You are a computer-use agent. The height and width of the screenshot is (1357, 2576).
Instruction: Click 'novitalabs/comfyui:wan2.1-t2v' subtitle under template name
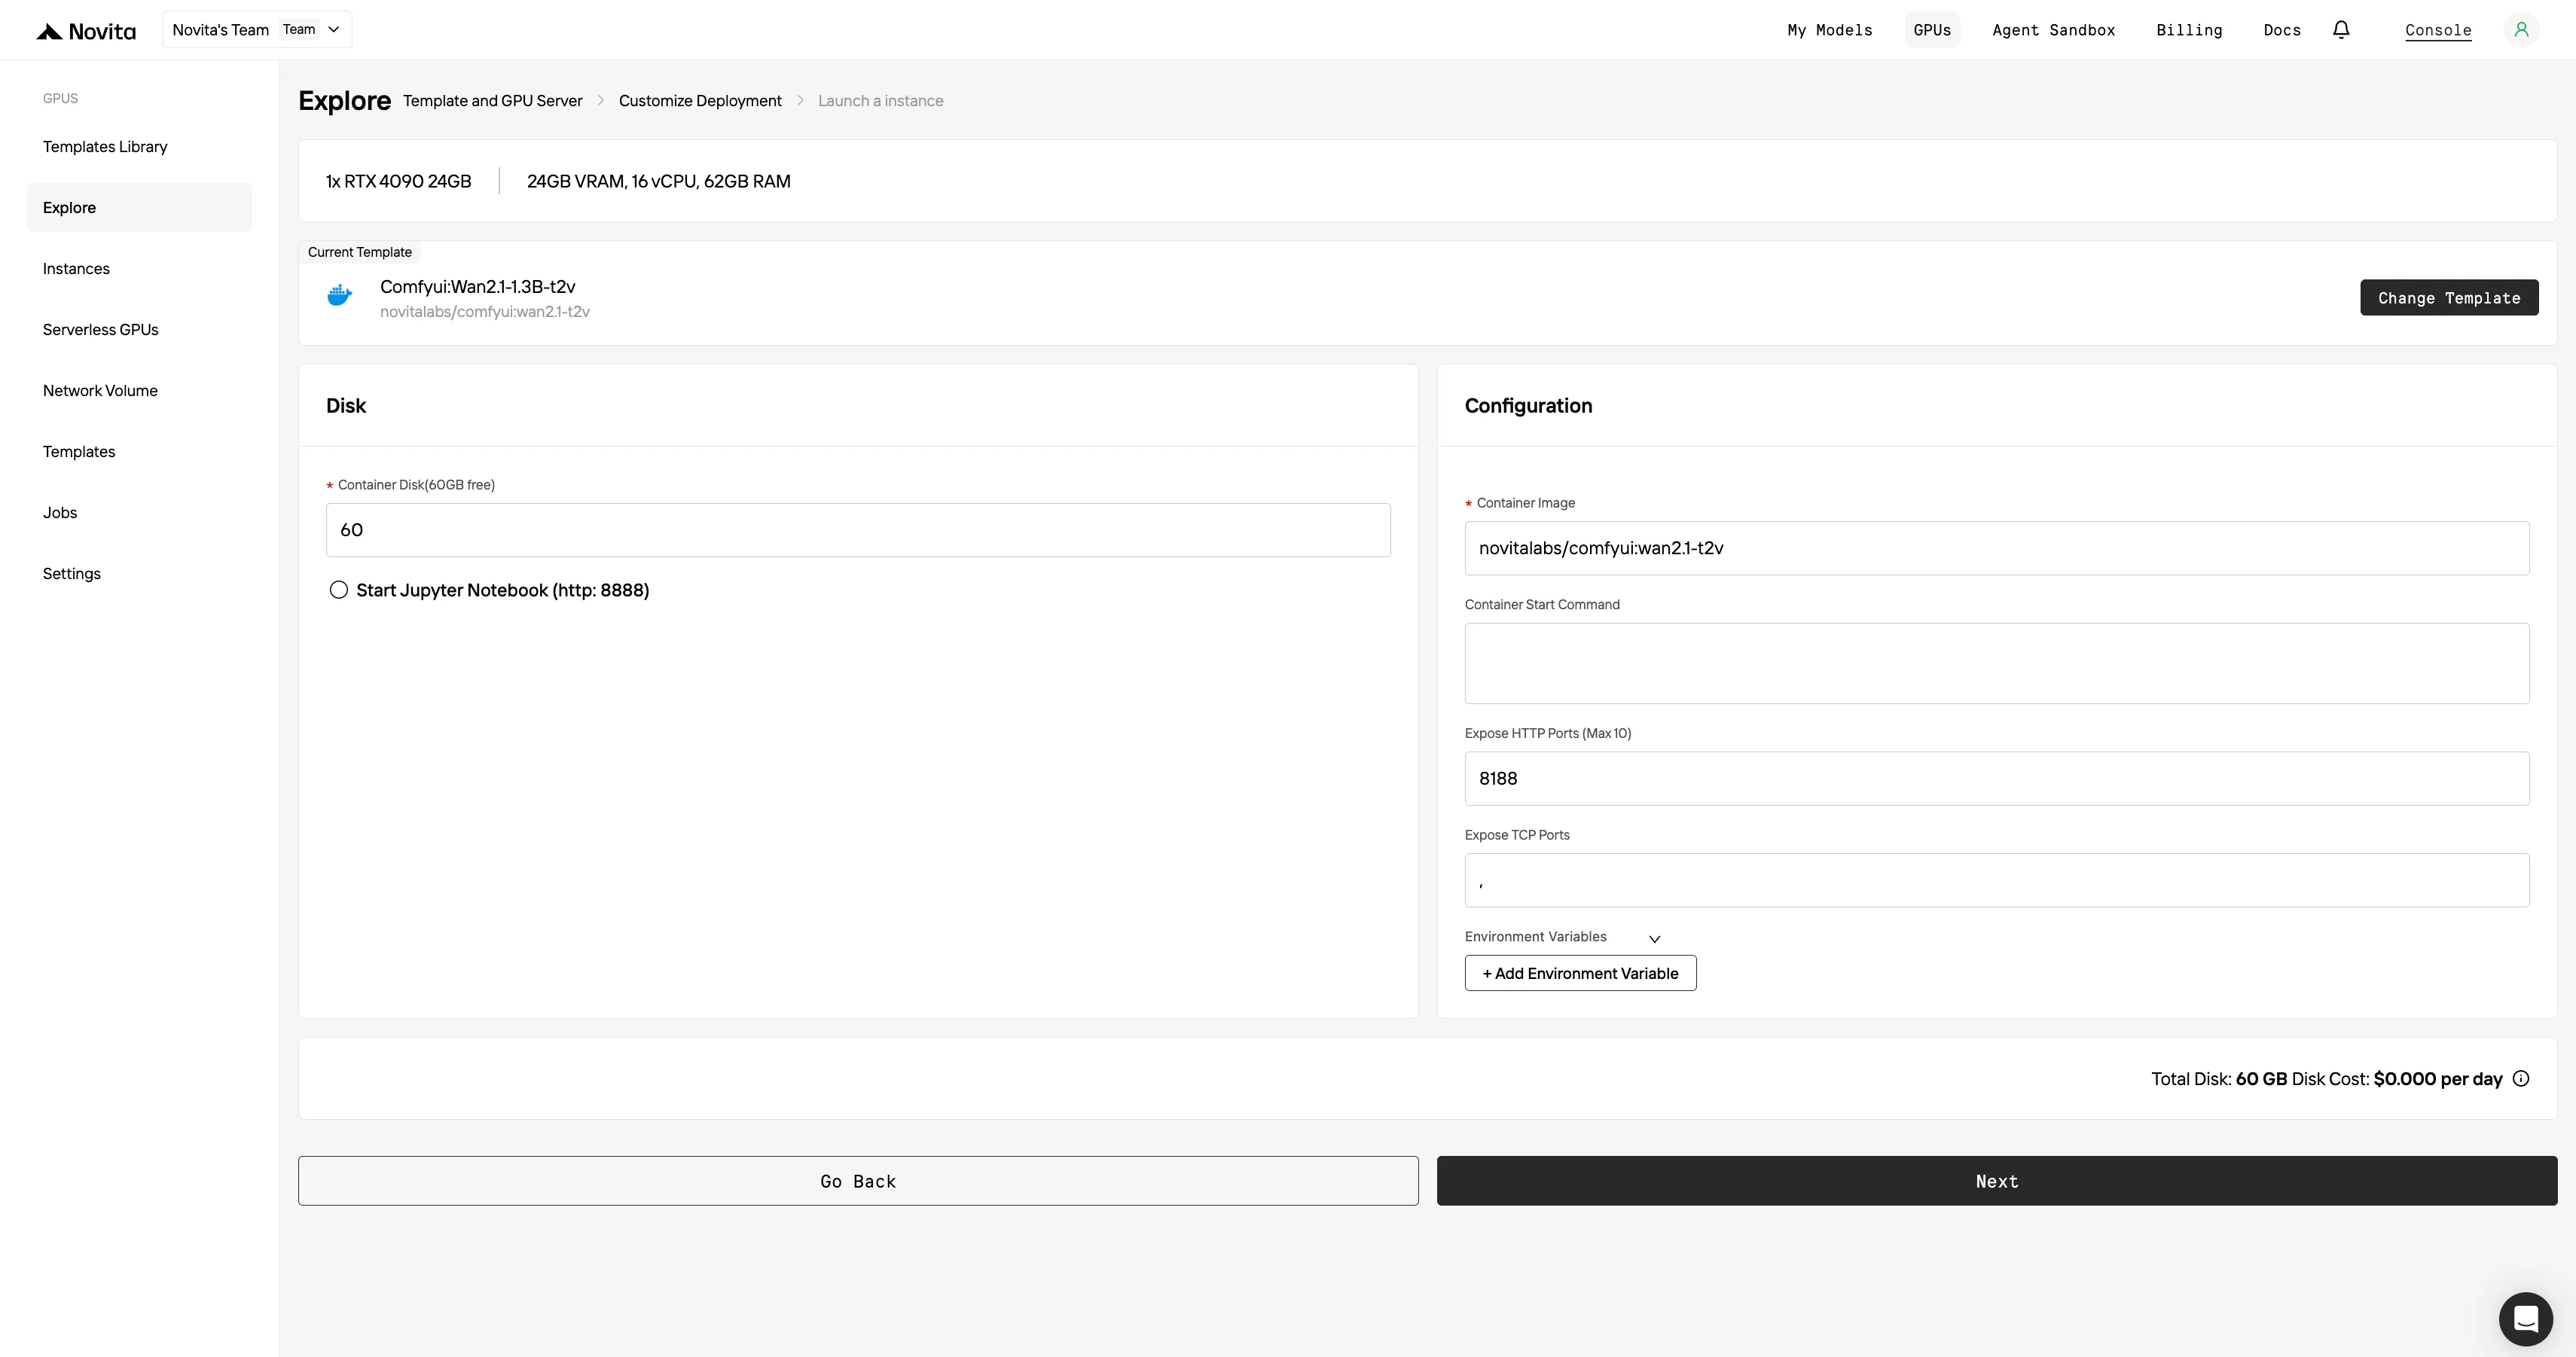pos(485,312)
